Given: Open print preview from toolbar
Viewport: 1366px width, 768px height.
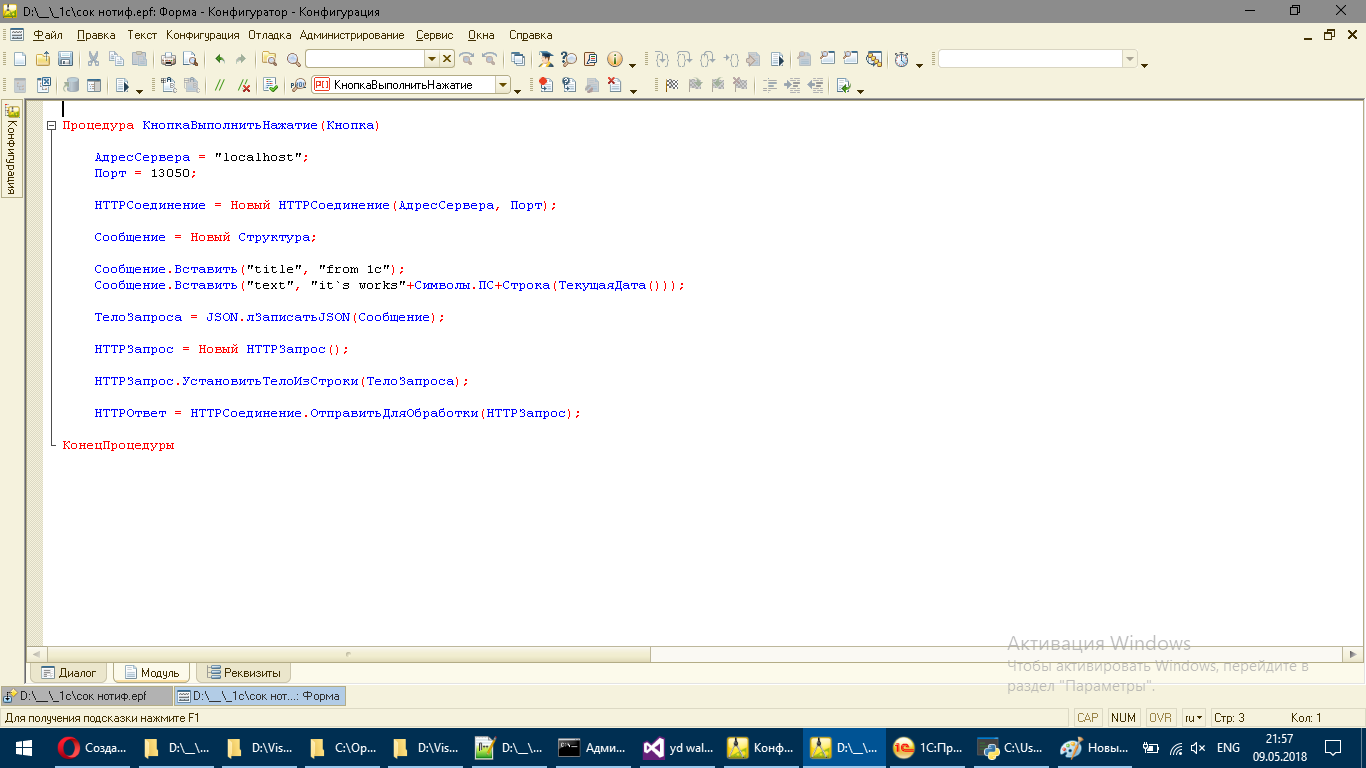Looking at the screenshot, I should tap(190, 59).
